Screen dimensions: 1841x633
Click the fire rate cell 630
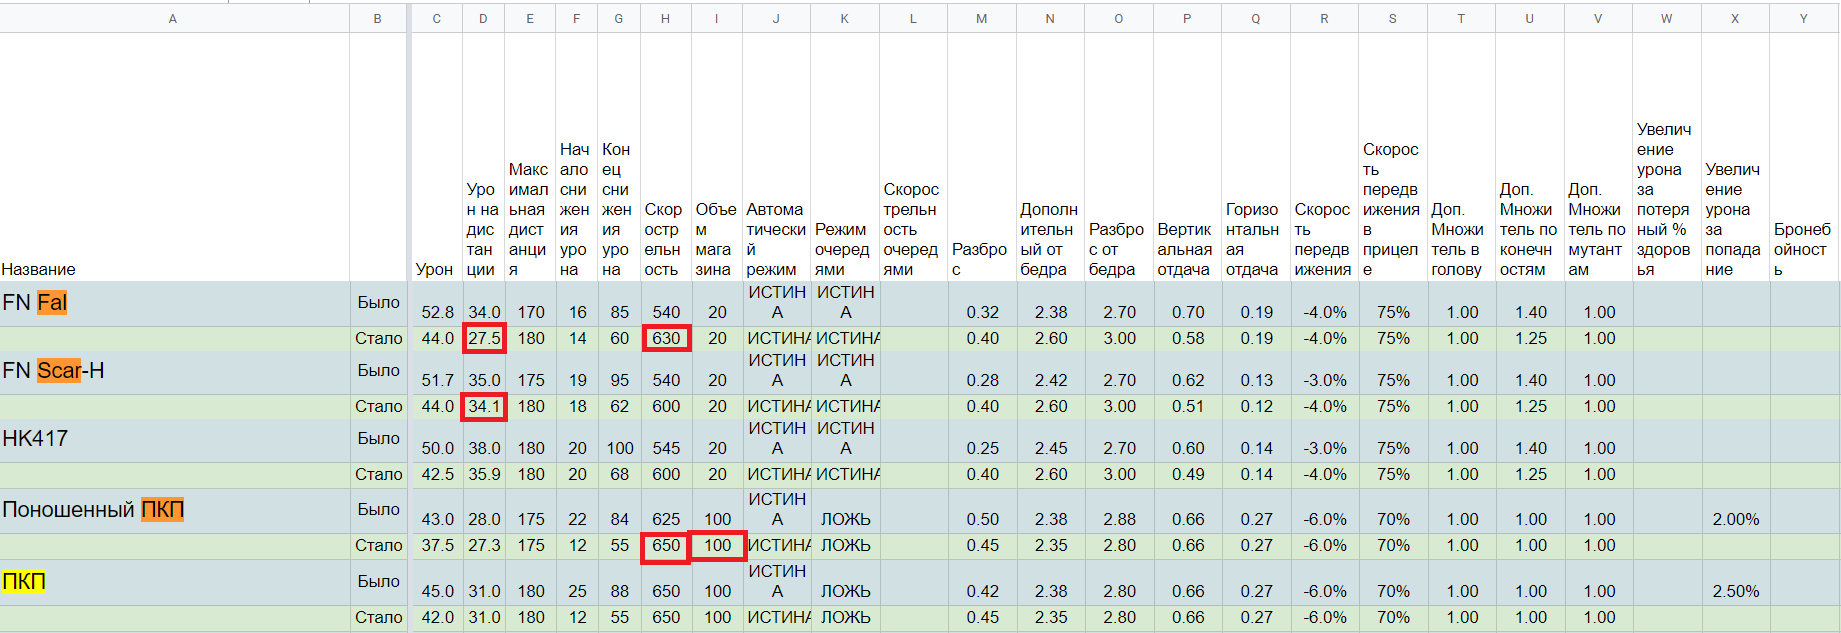[x=666, y=338]
